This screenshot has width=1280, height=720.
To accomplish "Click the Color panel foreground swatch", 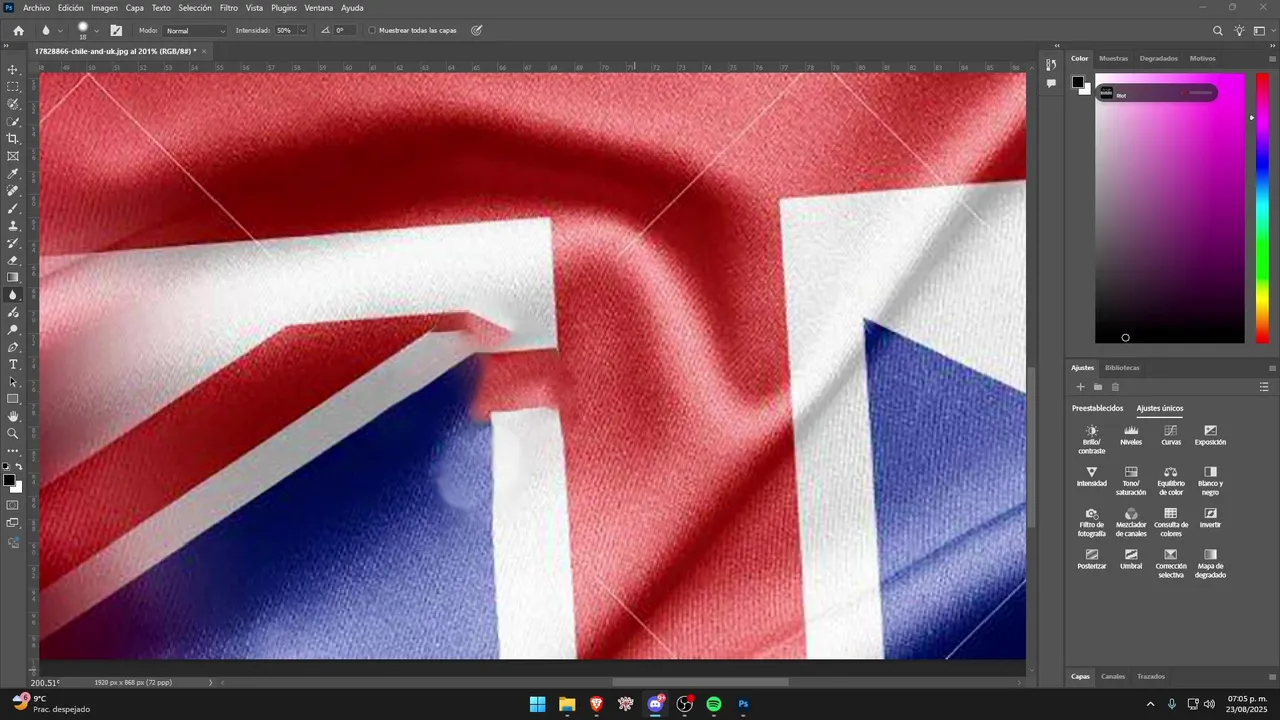I will 1078,82.
